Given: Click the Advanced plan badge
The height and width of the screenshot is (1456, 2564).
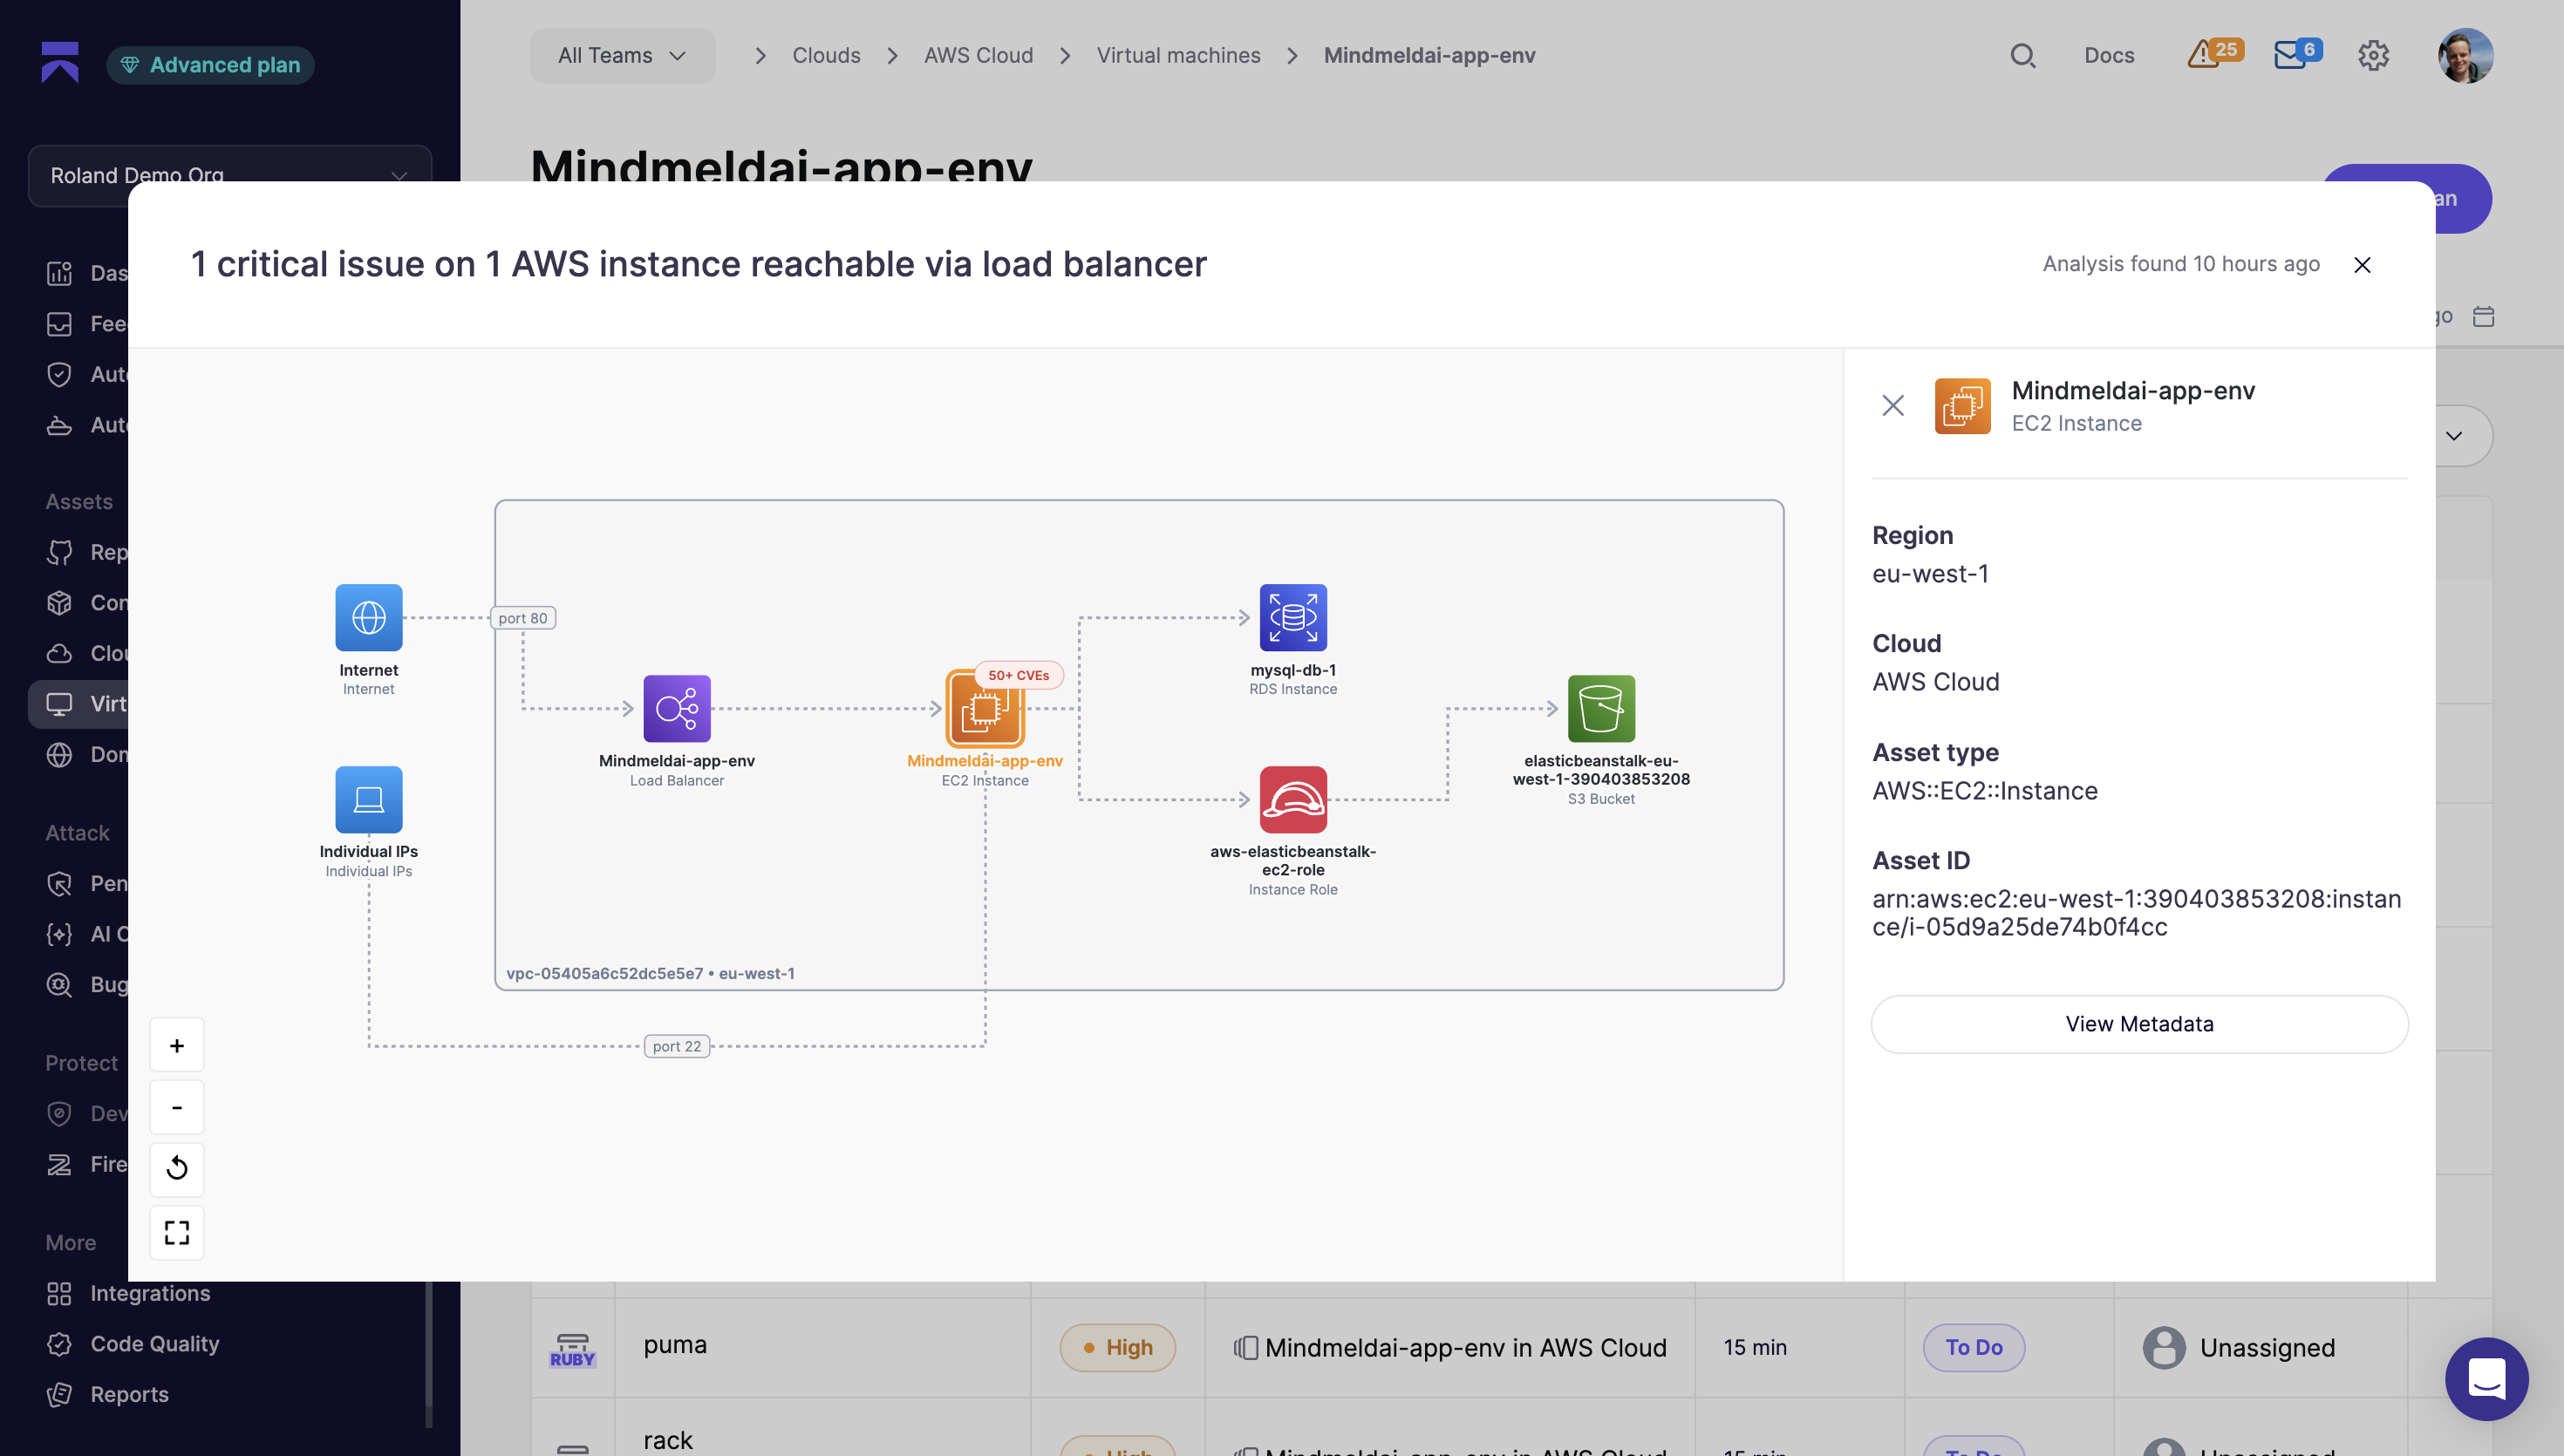Looking at the screenshot, I should [210, 65].
